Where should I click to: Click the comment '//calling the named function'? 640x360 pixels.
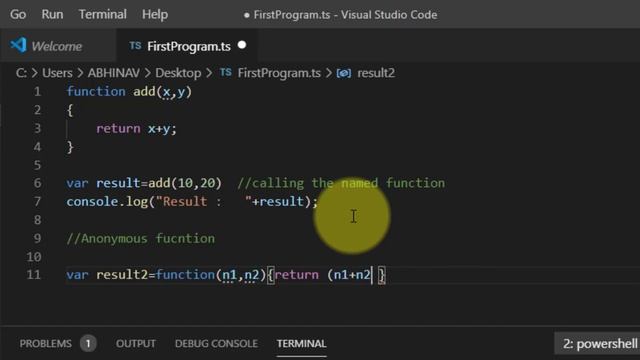coord(341,183)
